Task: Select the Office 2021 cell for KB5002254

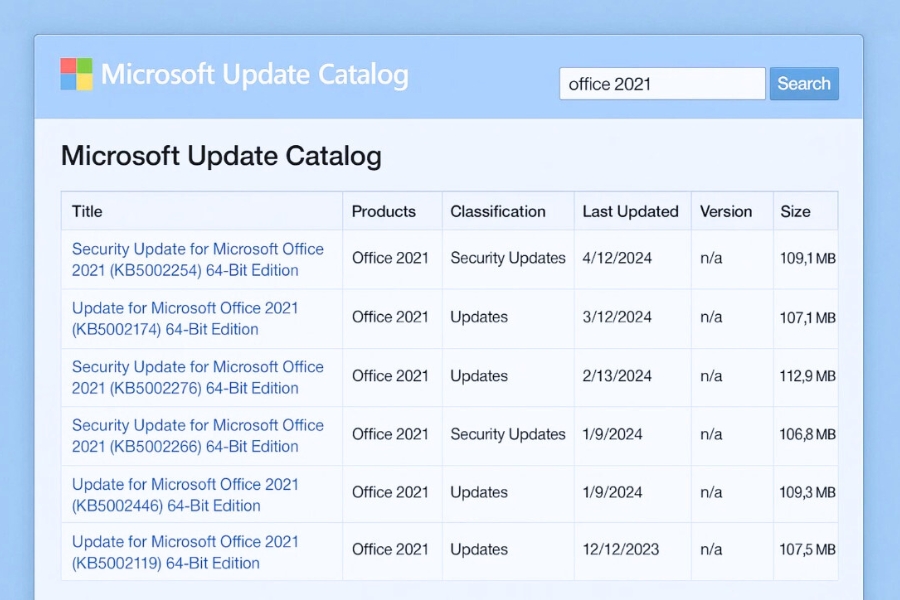Action: tap(390, 258)
